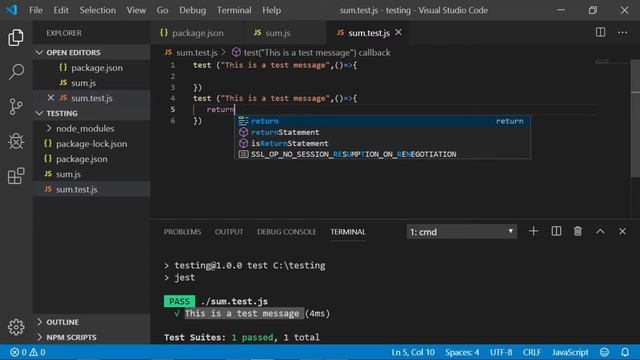The height and width of the screenshot is (360, 640).
Task: Click the callback symbol icon in breadcrumb
Action: (x=236, y=52)
